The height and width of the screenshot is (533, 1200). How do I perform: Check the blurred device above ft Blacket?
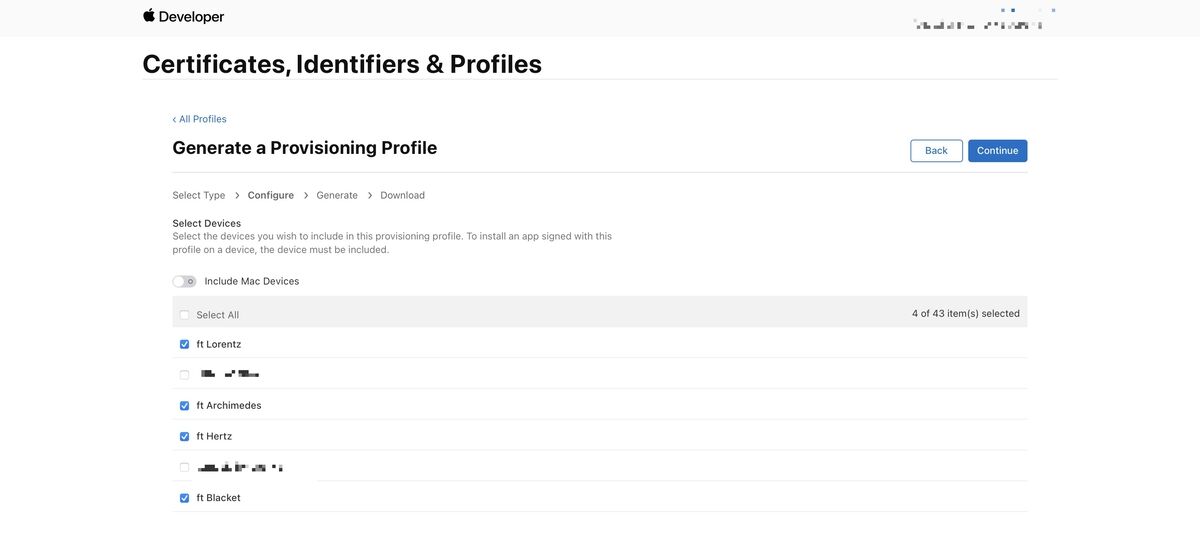184,467
